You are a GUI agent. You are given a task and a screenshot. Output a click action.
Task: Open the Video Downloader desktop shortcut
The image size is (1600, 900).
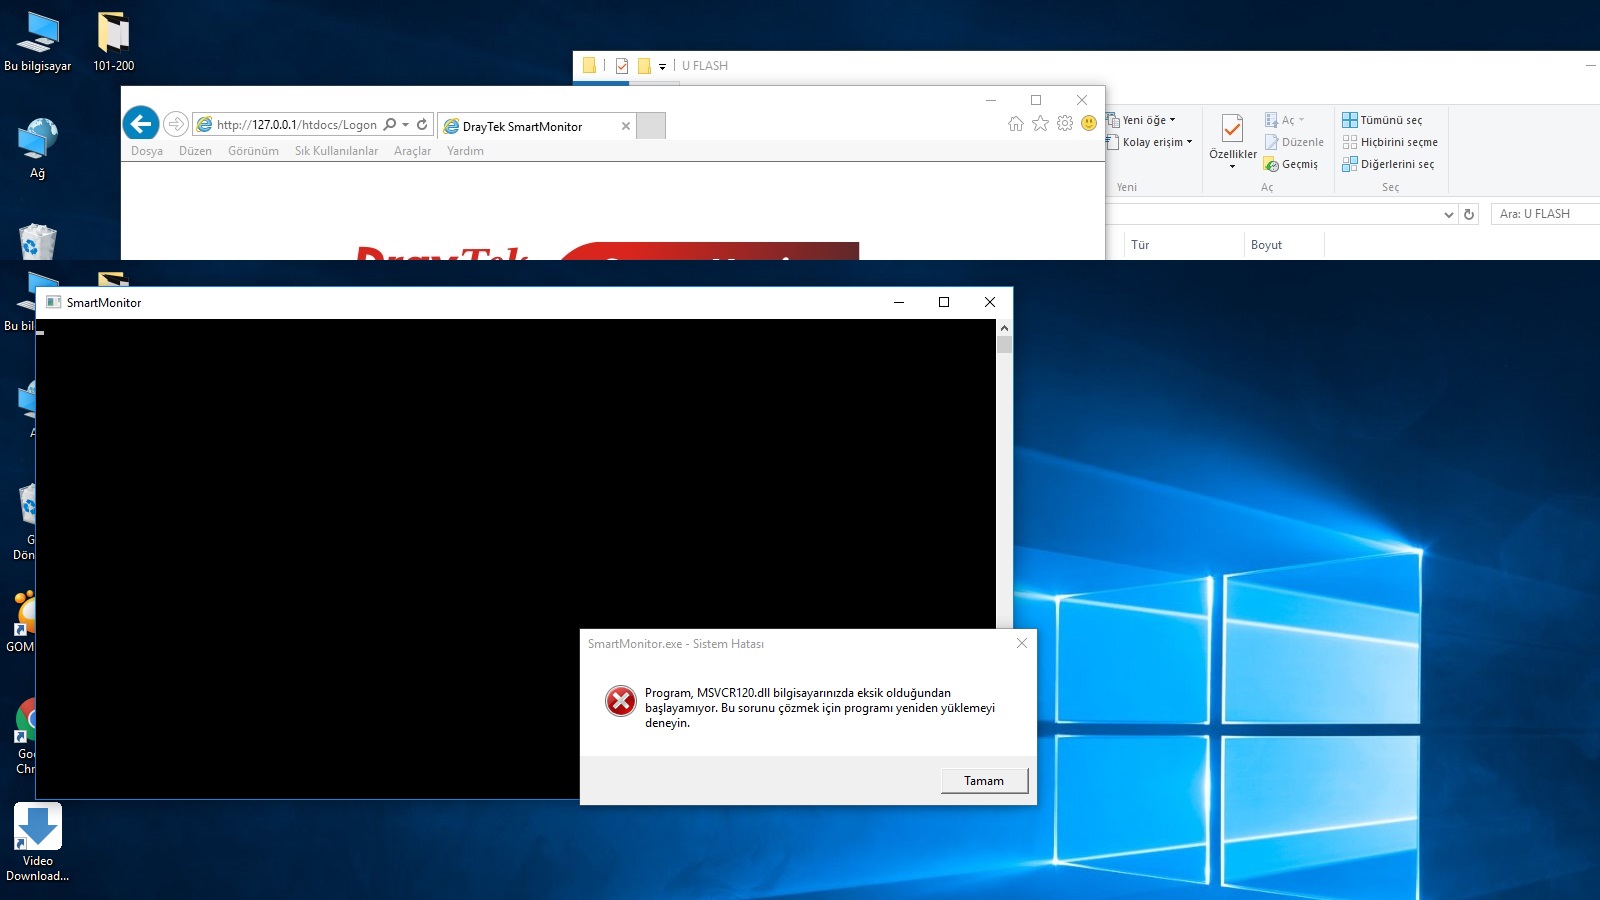[38, 841]
